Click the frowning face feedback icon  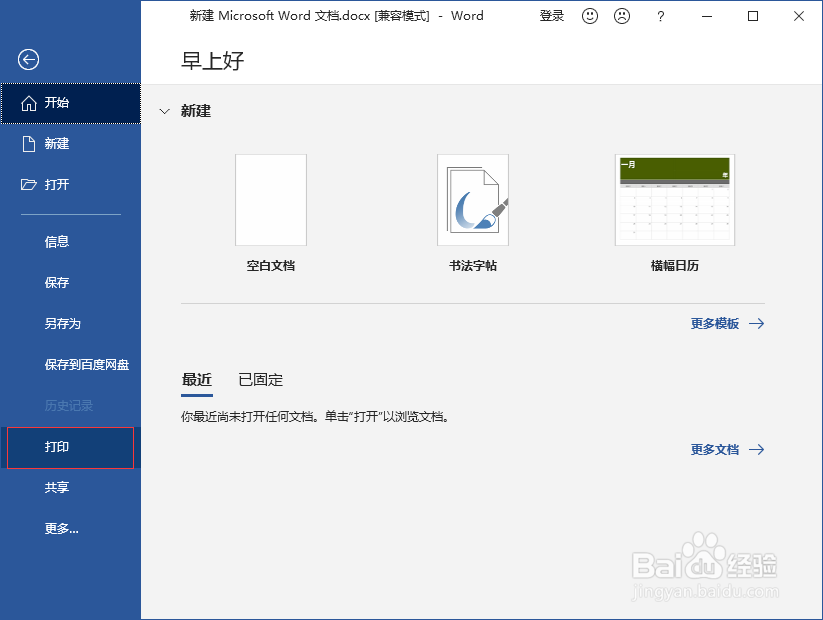(622, 16)
